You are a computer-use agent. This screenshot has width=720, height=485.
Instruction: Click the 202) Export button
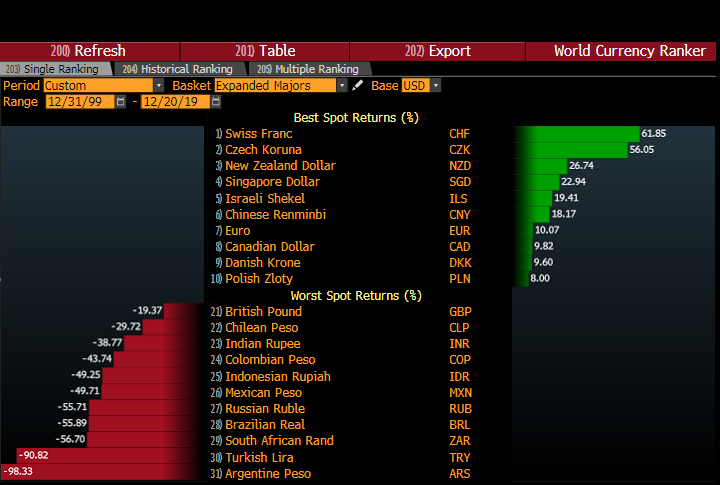437,51
